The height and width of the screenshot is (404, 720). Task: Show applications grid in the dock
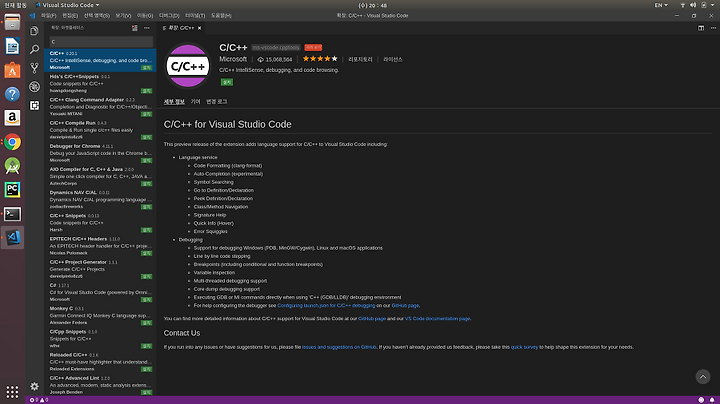[x=12, y=392]
